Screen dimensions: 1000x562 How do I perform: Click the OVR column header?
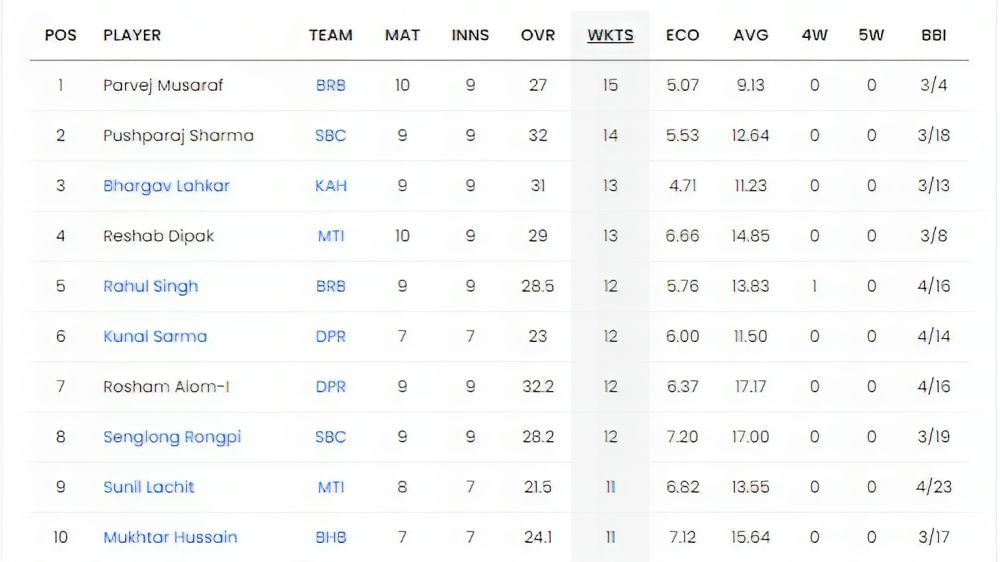click(x=538, y=35)
